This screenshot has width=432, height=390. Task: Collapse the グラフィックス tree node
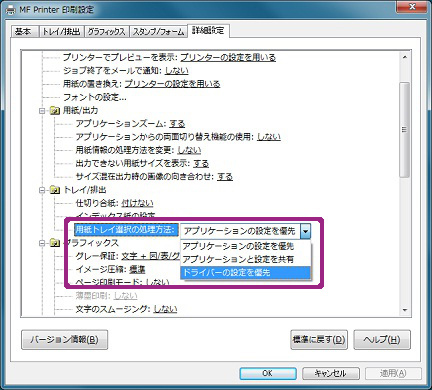pyautogui.click(x=42, y=243)
